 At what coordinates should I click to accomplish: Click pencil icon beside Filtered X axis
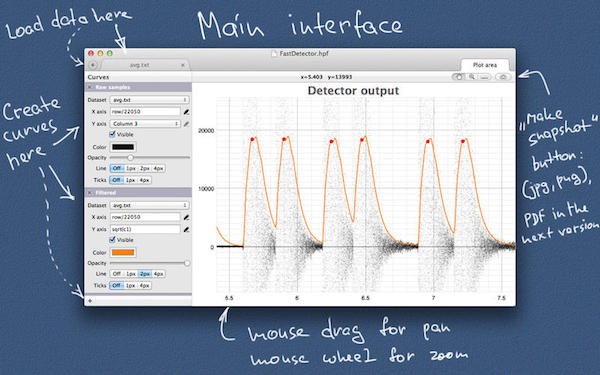tap(186, 217)
